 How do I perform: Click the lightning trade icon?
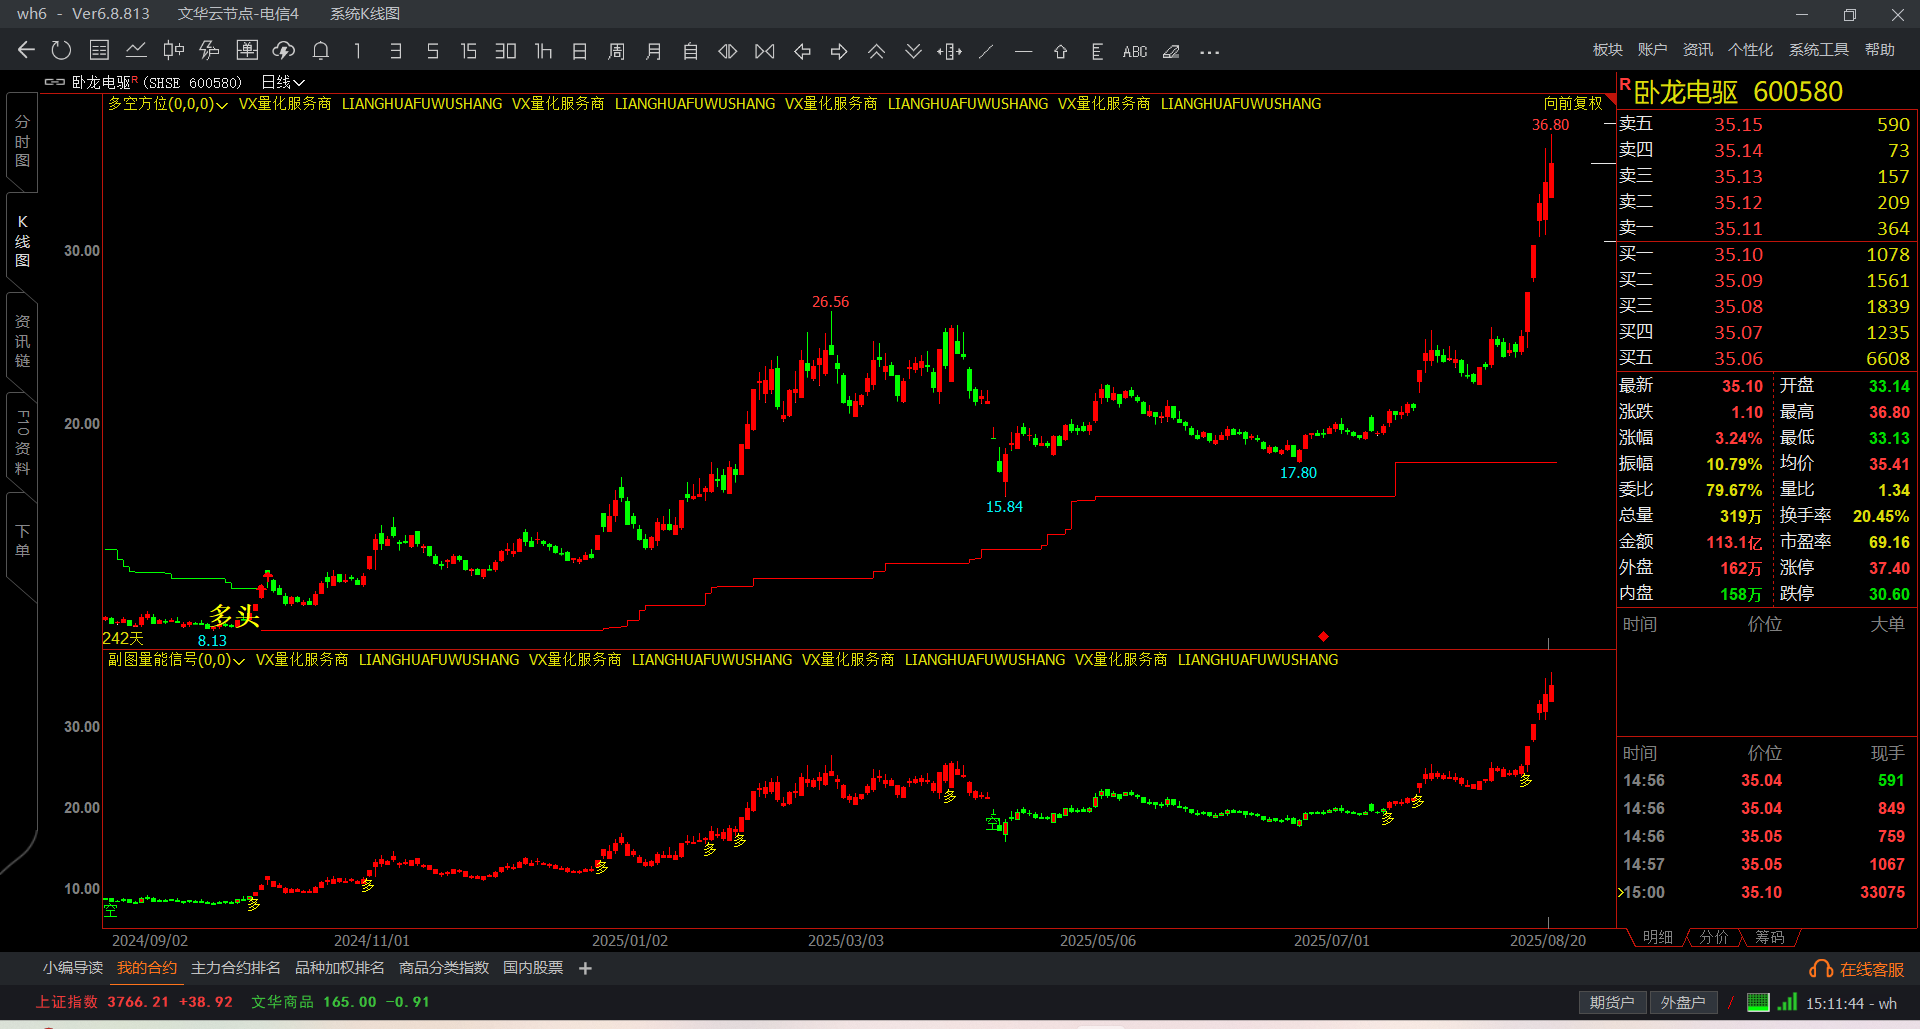click(209, 50)
